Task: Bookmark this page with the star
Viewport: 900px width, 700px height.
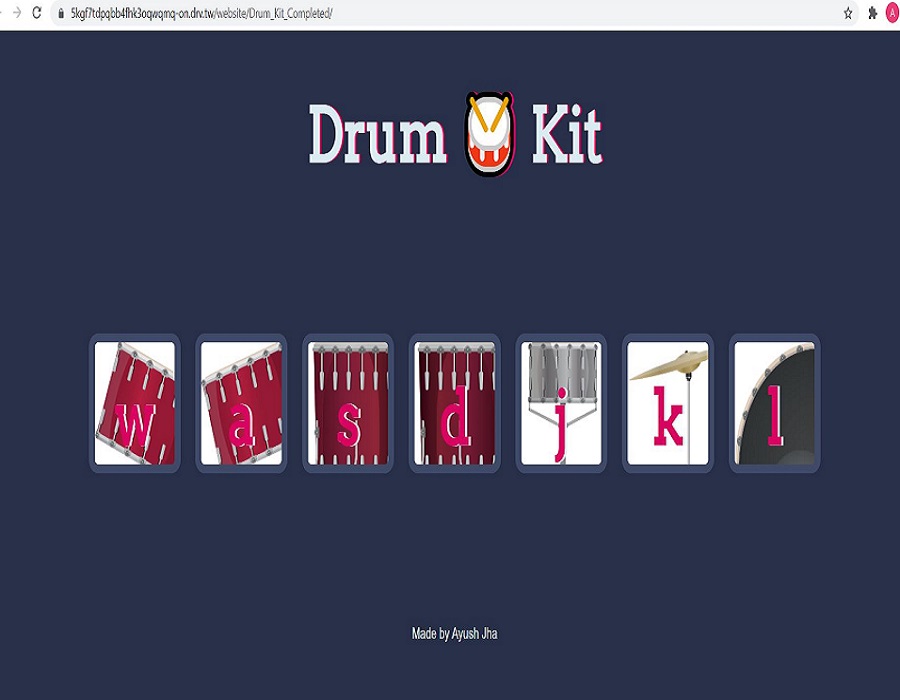Action: (x=848, y=13)
